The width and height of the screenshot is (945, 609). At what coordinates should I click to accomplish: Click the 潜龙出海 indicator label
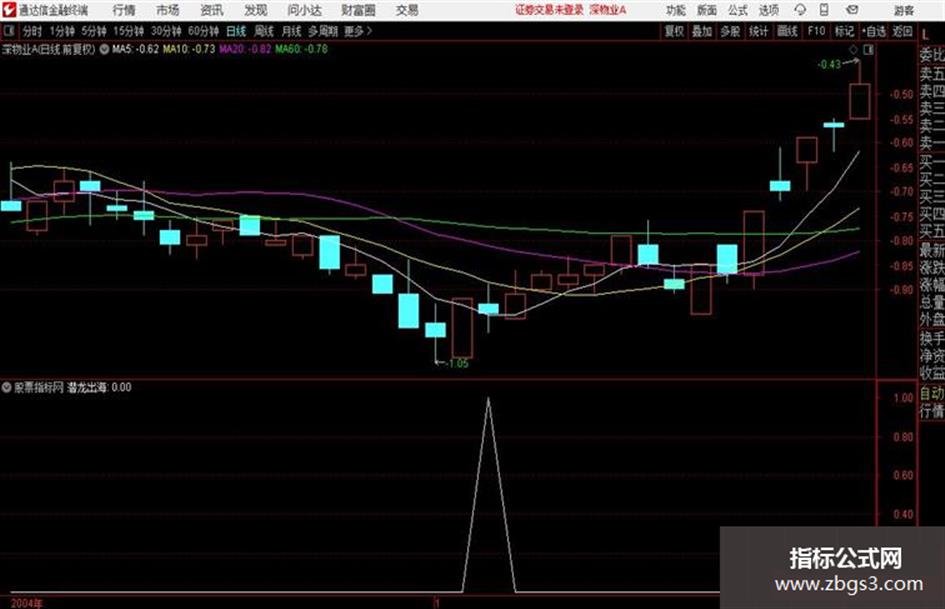click(87, 388)
